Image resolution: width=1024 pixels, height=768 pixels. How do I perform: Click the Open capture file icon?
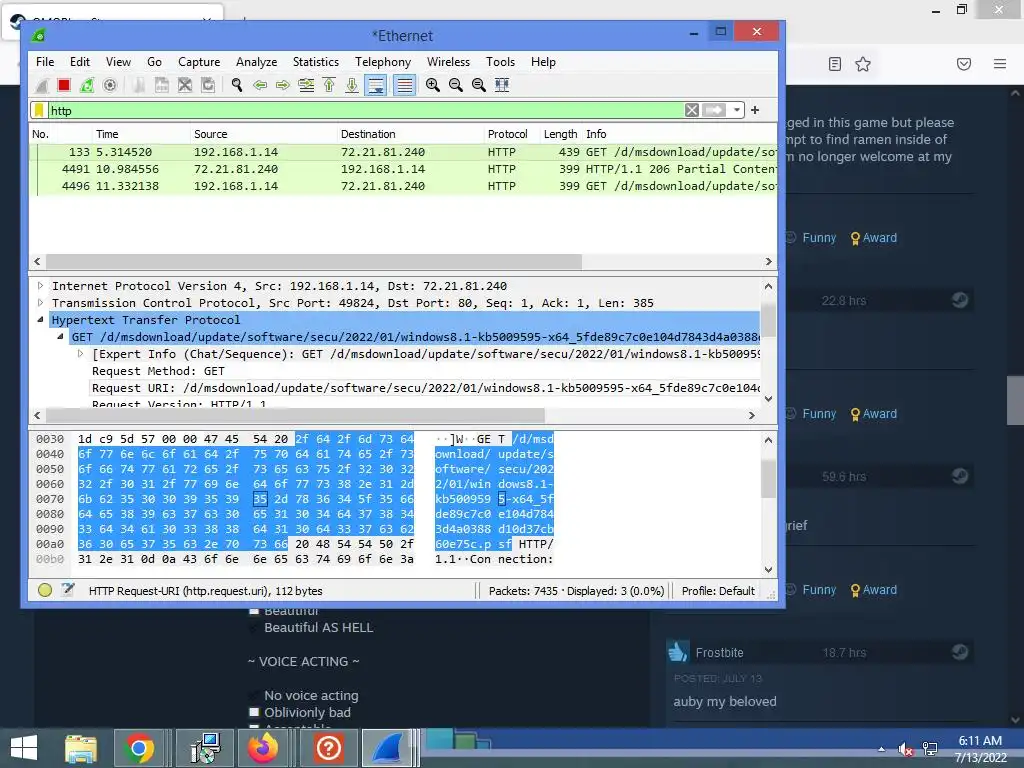139,85
